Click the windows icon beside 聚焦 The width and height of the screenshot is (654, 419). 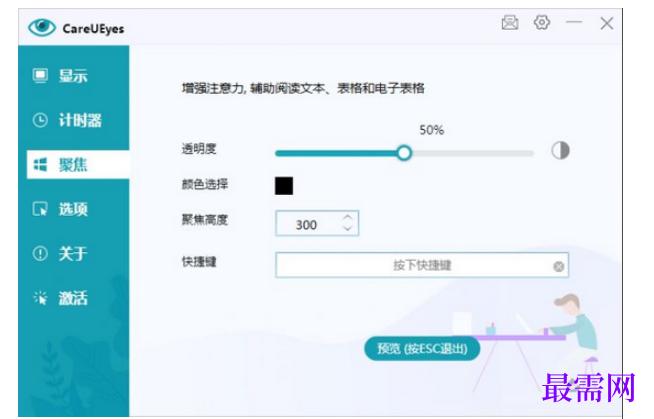40,165
